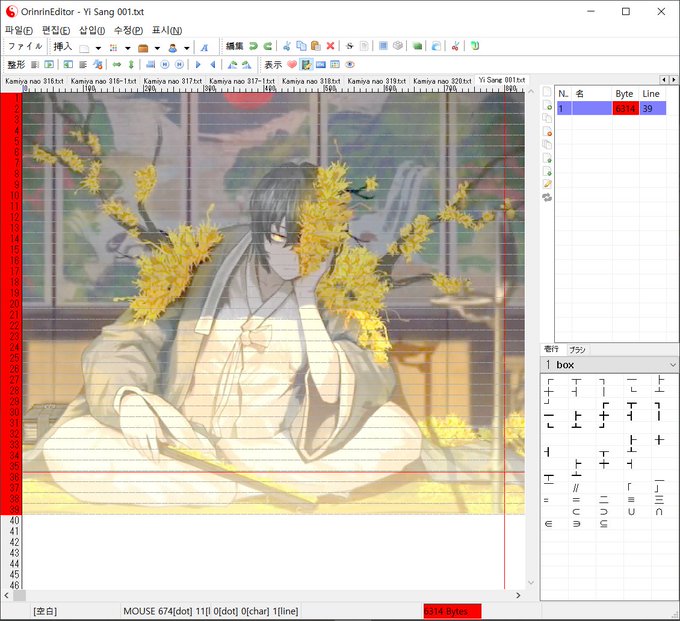Click the refresh arrows icon in page panel
680x621 pixels.
point(547,197)
